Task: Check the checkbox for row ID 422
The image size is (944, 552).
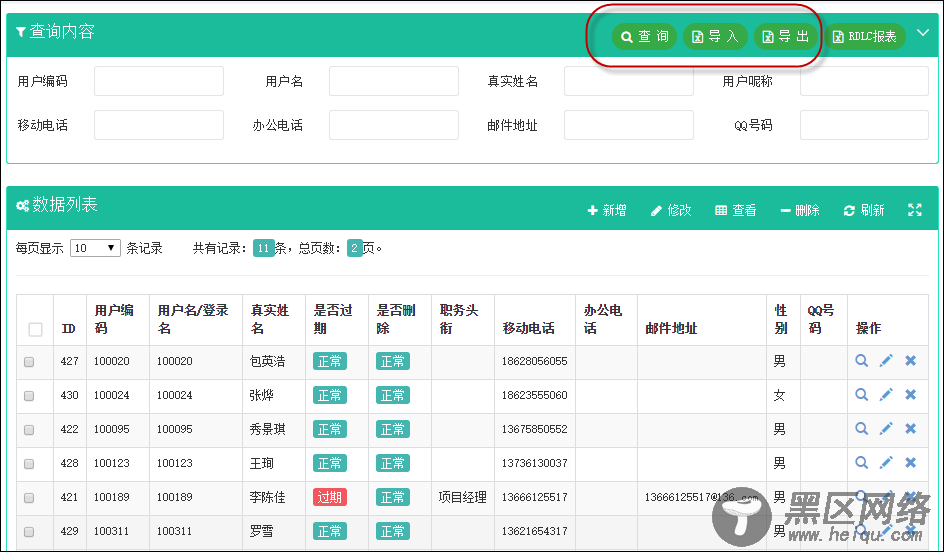Action: (x=29, y=430)
